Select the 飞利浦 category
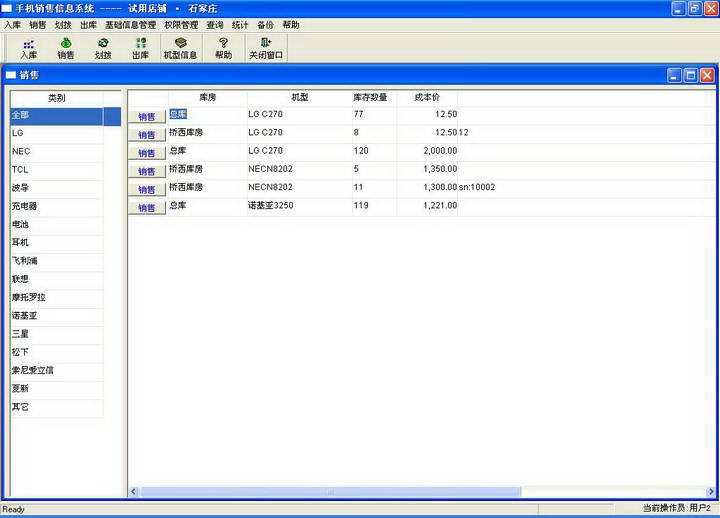This screenshot has height=518, width=720. [x=56, y=261]
